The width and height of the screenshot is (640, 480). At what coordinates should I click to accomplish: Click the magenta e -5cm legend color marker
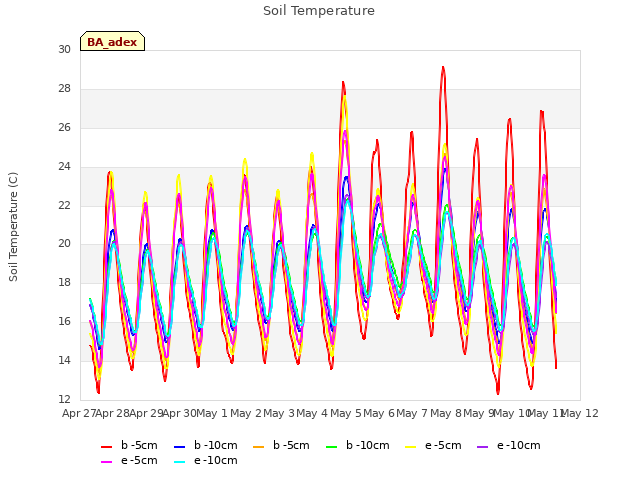(106, 462)
